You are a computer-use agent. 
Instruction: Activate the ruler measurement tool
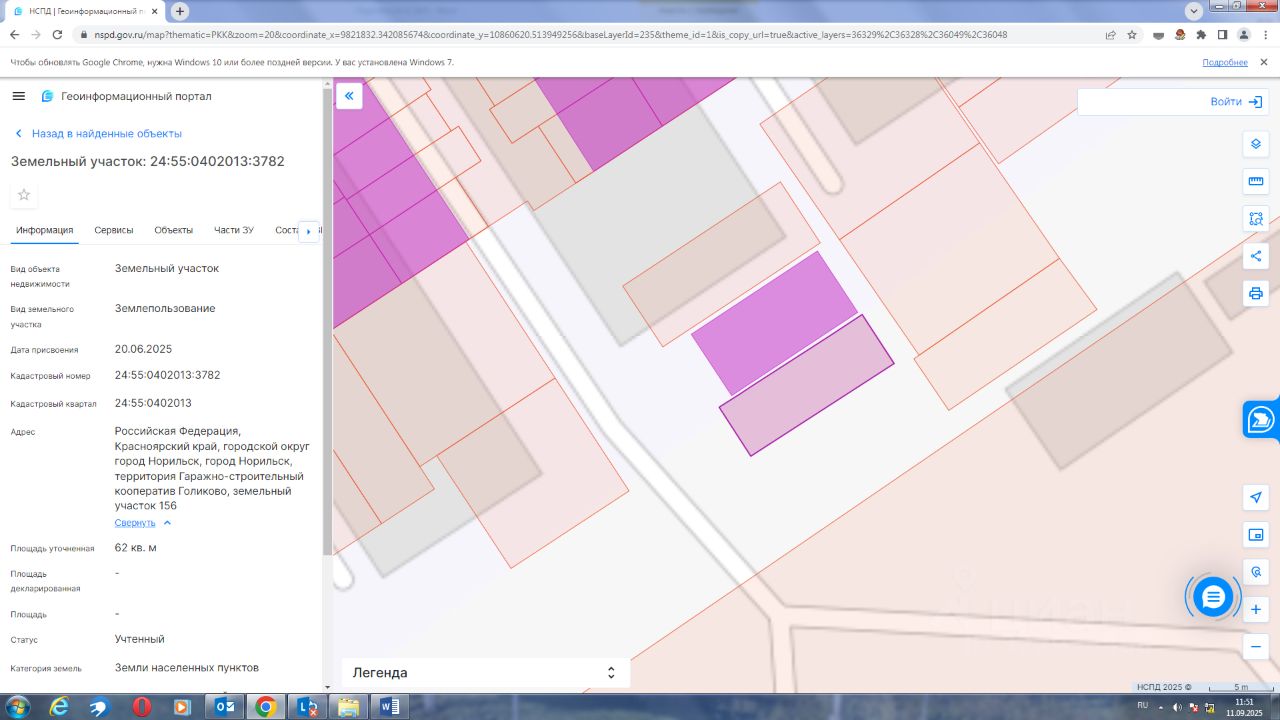click(1256, 181)
